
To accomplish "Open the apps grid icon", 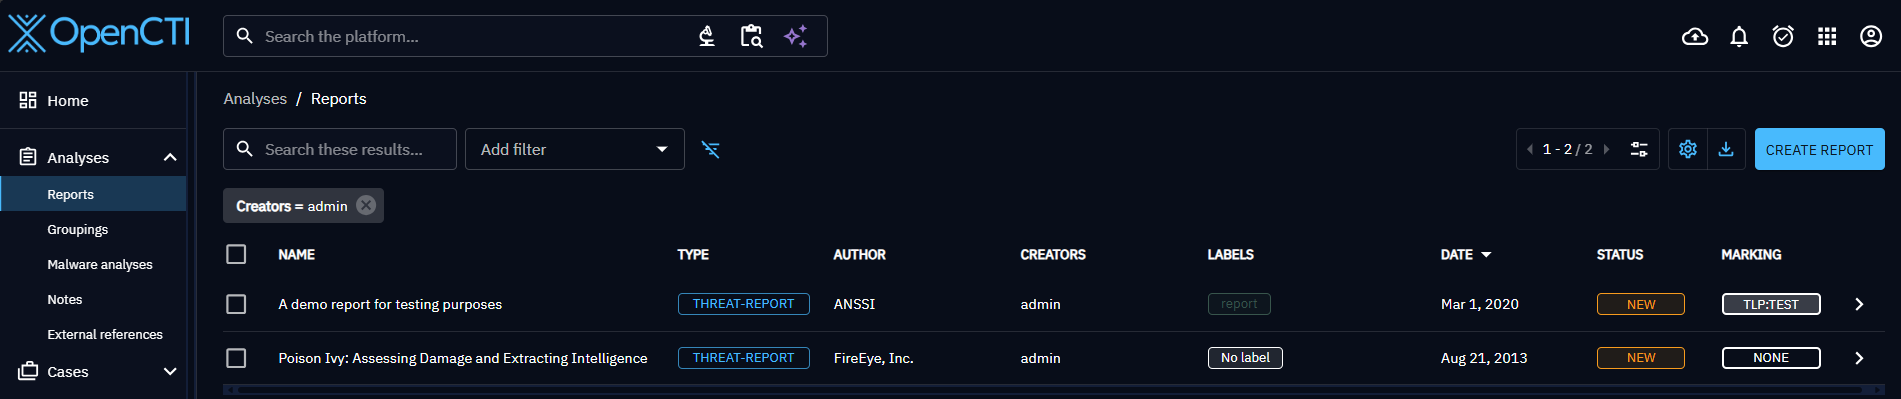I will pyautogui.click(x=1827, y=37).
